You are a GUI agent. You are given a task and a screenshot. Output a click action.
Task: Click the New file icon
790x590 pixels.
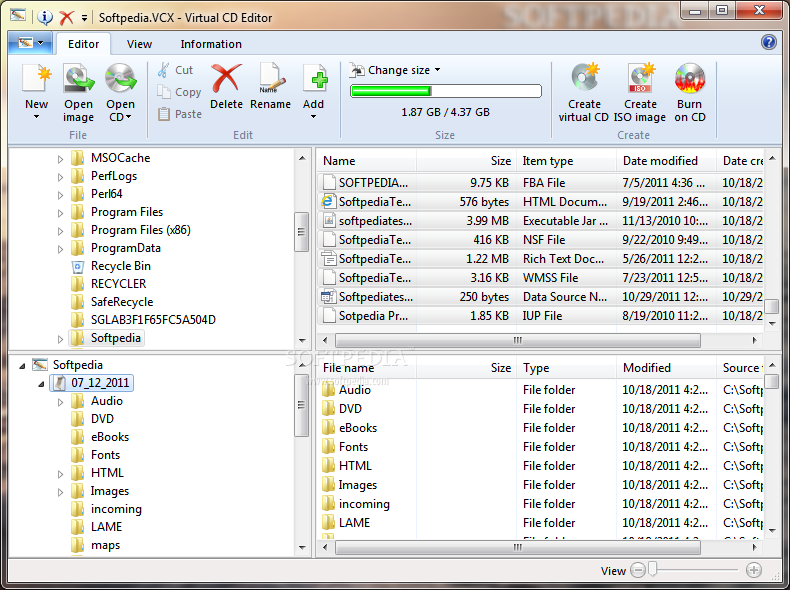click(x=36, y=79)
